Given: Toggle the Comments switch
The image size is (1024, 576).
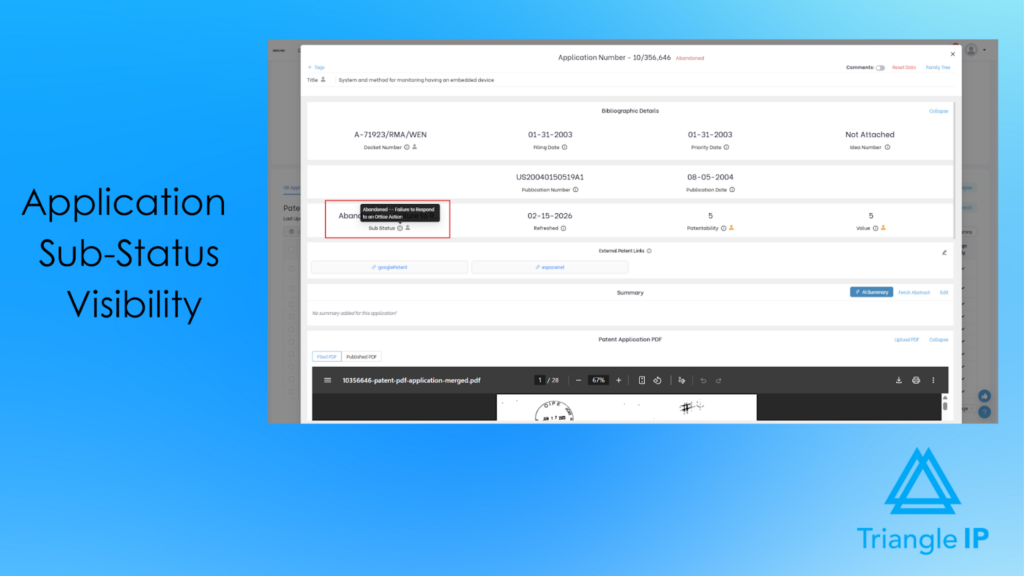Looking at the screenshot, I should tap(880, 67).
